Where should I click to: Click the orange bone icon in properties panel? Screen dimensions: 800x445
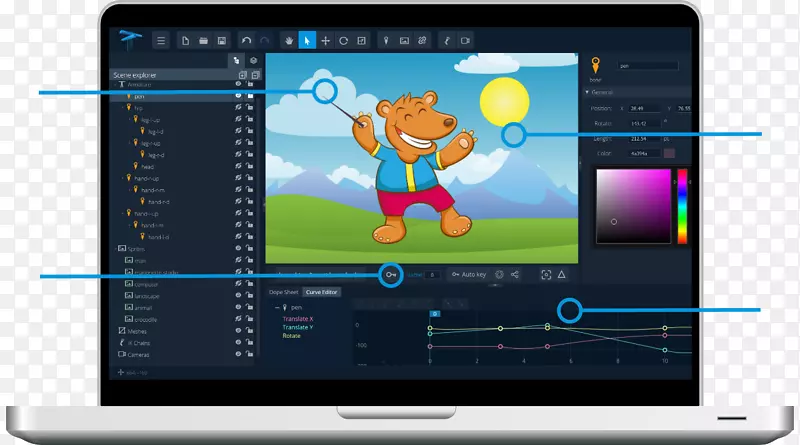(595, 66)
